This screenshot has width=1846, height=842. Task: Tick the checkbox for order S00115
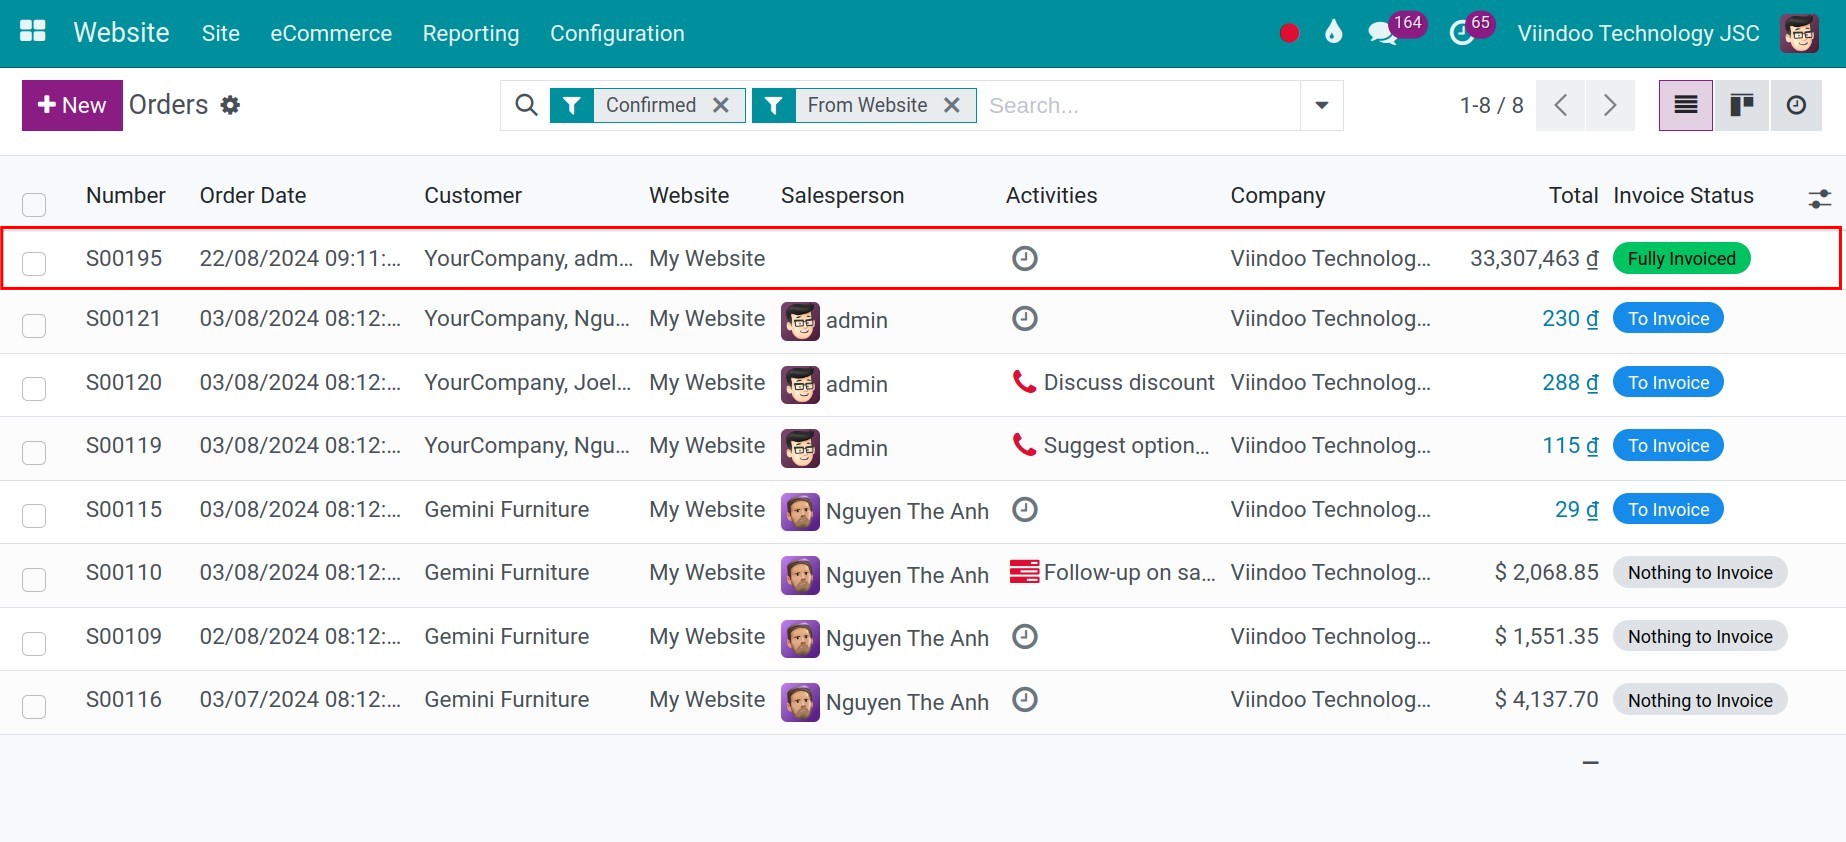pyautogui.click(x=34, y=516)
